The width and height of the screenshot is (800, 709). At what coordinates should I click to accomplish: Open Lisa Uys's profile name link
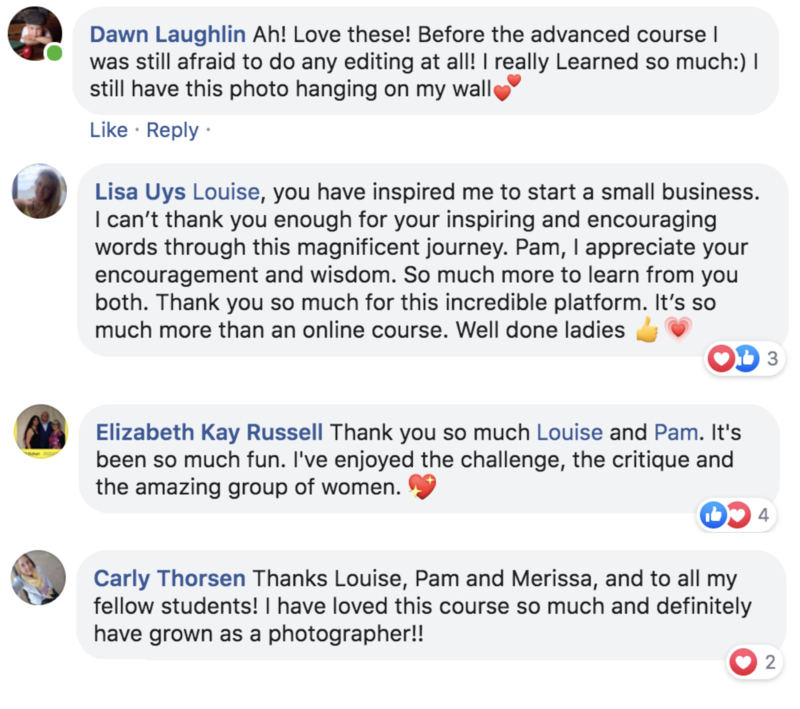click(x=139, y=191)
